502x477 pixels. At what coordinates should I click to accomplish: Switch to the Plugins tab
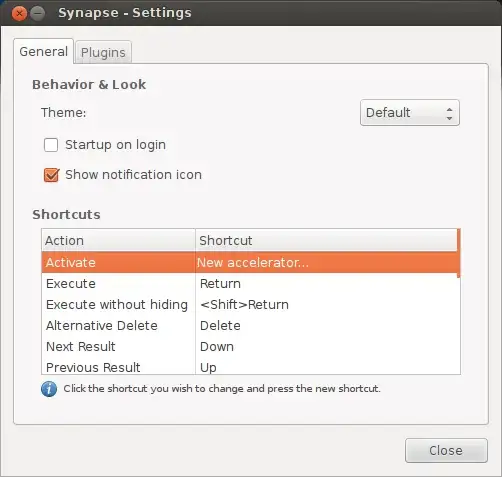[x=103, y=52]
